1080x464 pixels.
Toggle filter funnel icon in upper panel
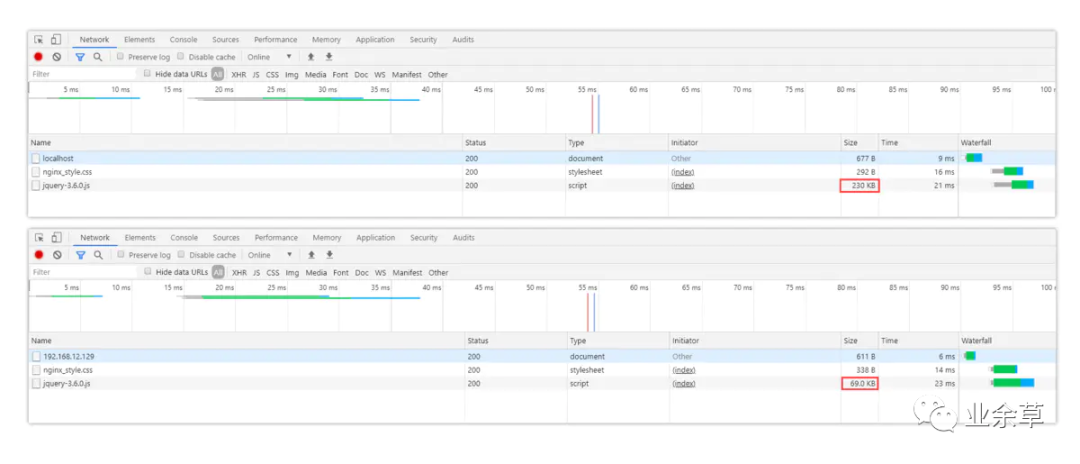pyautogui.click(x=80, y=57)
